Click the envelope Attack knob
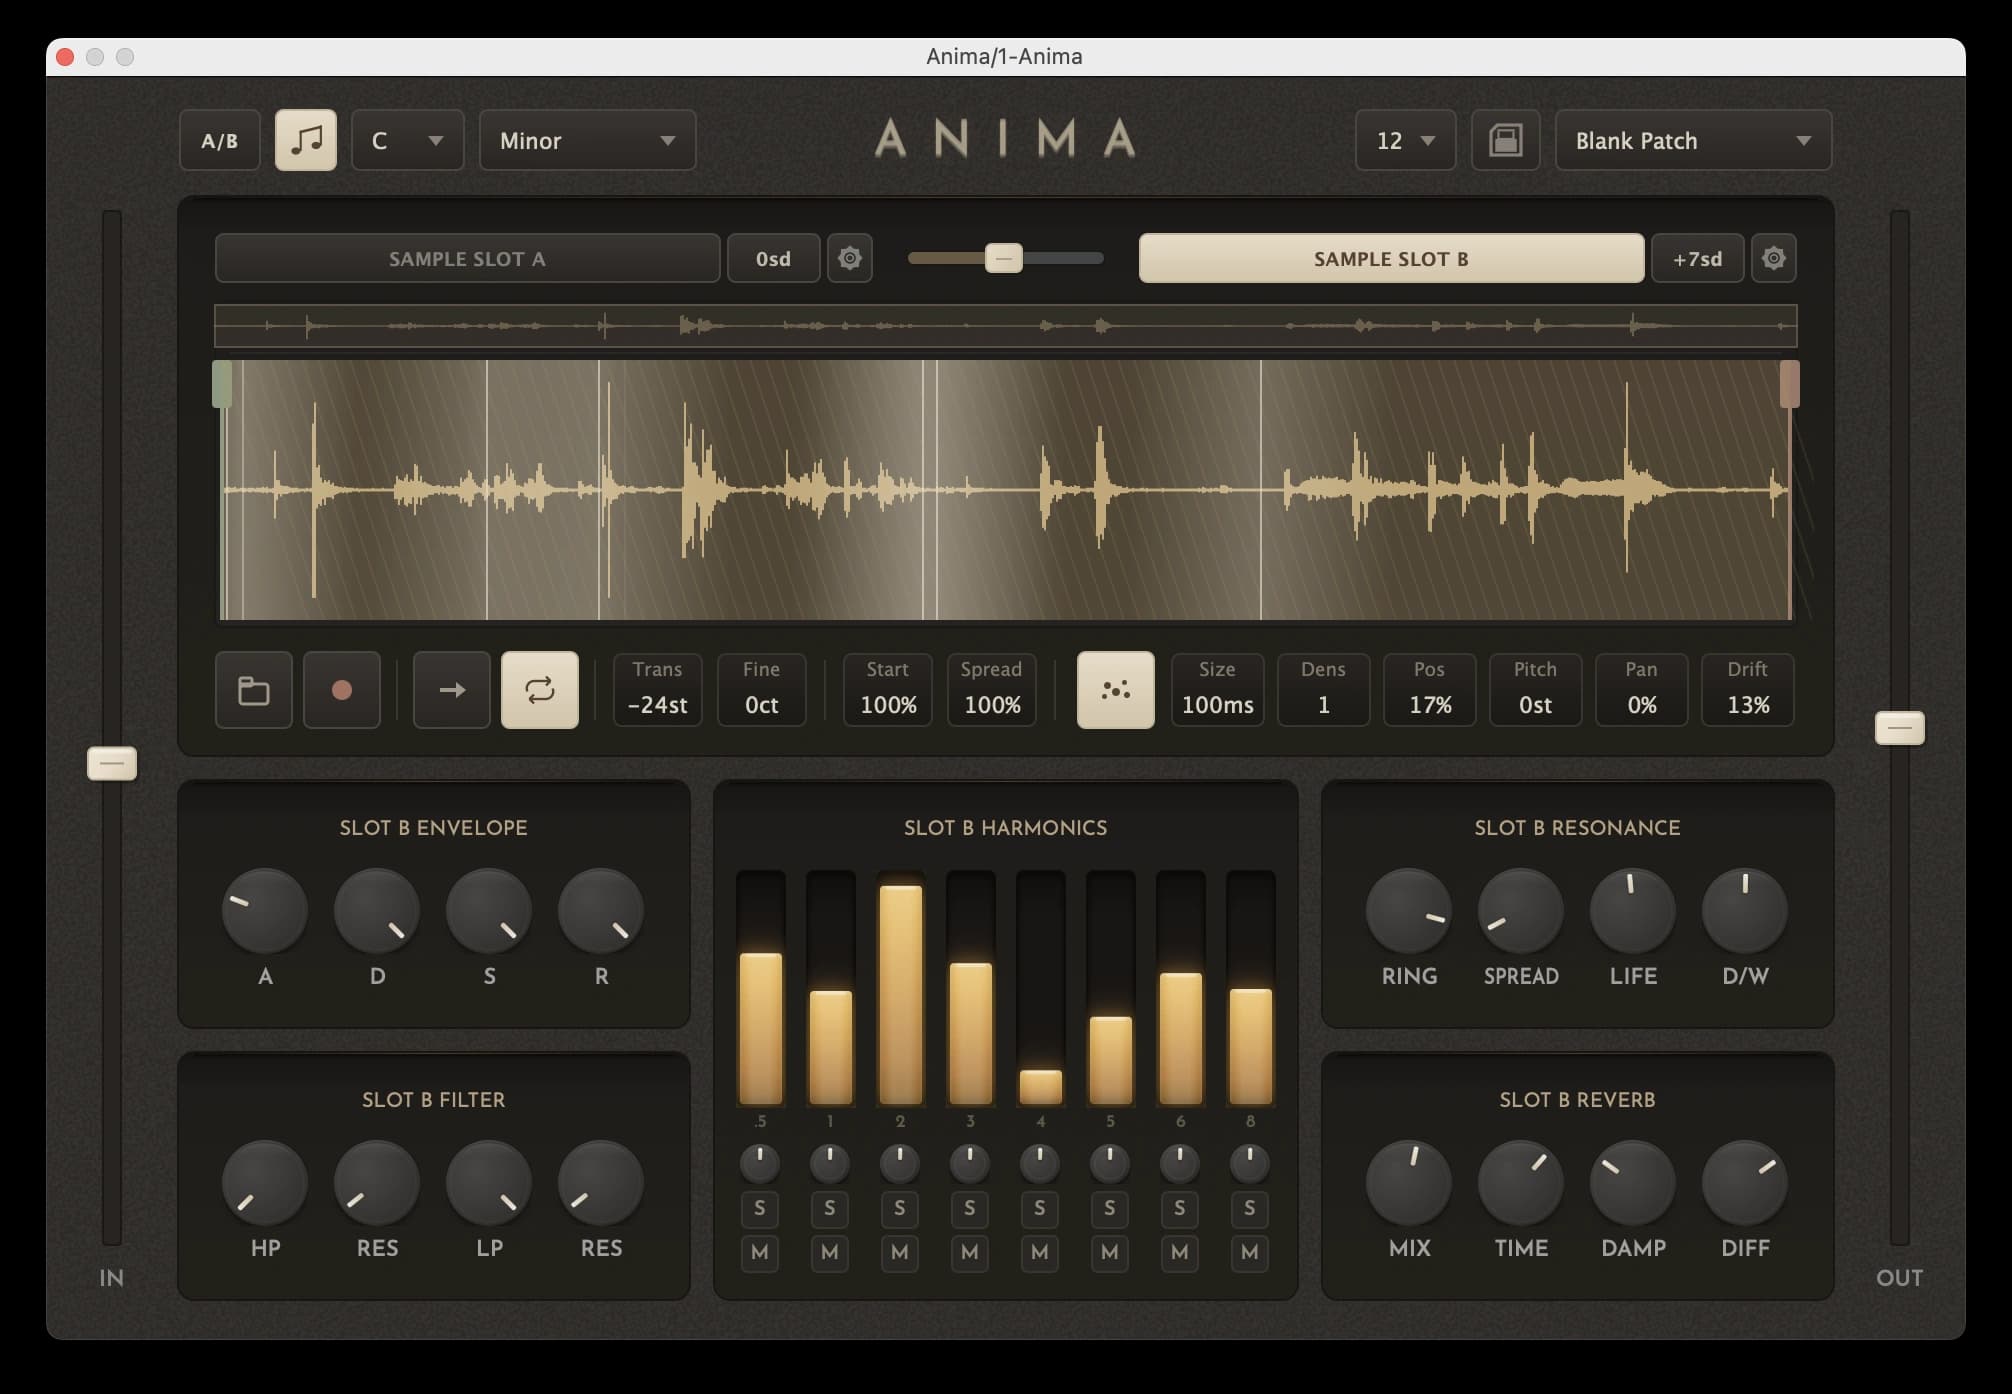This screenshot has width=2012, height=1394. 265,911
